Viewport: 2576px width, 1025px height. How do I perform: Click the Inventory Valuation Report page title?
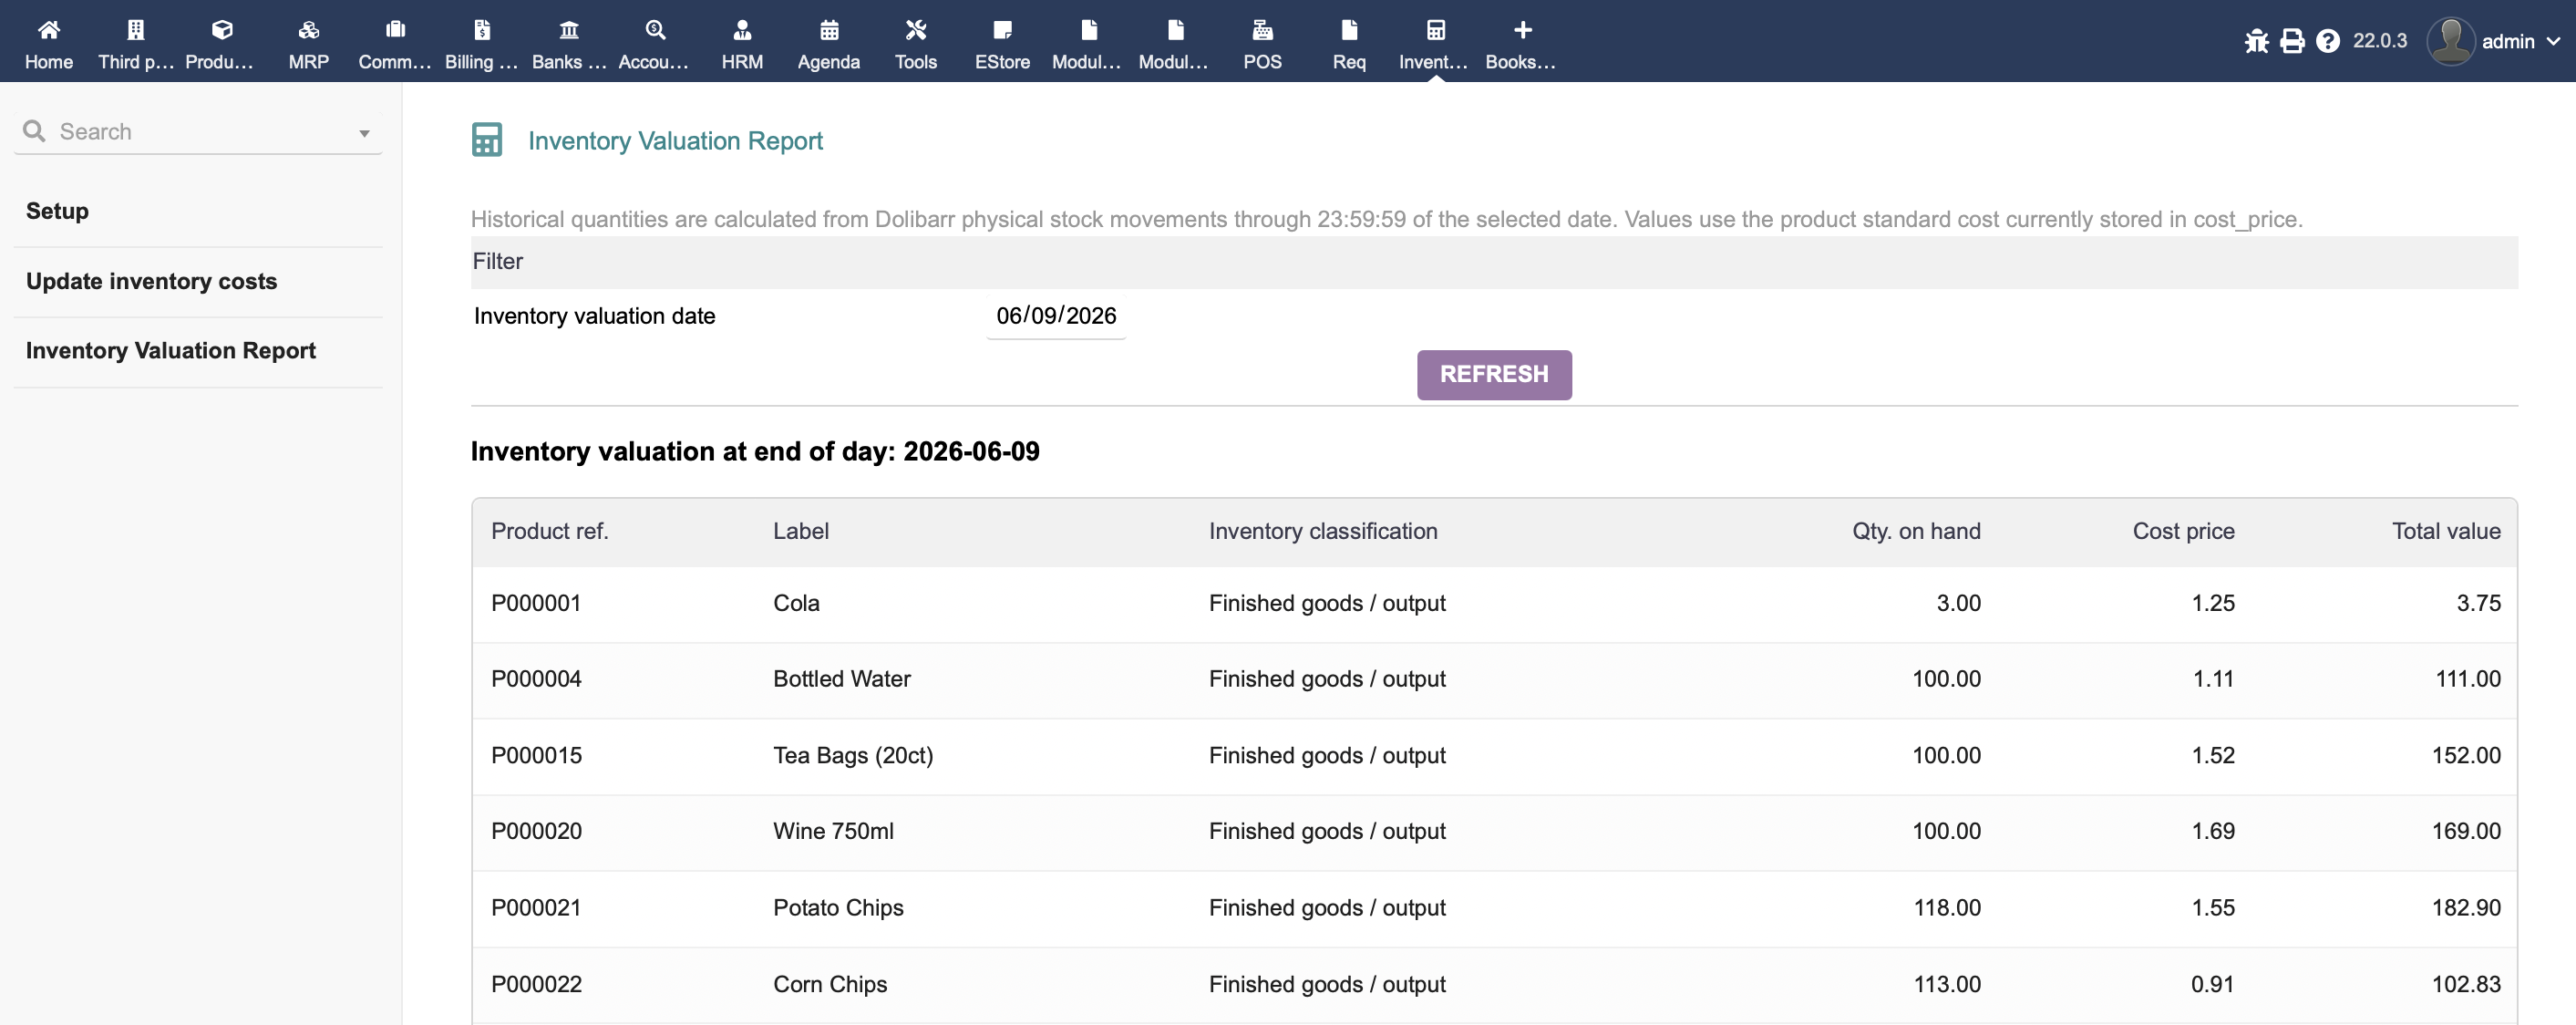pyautogui.click(x=675, y=140)
